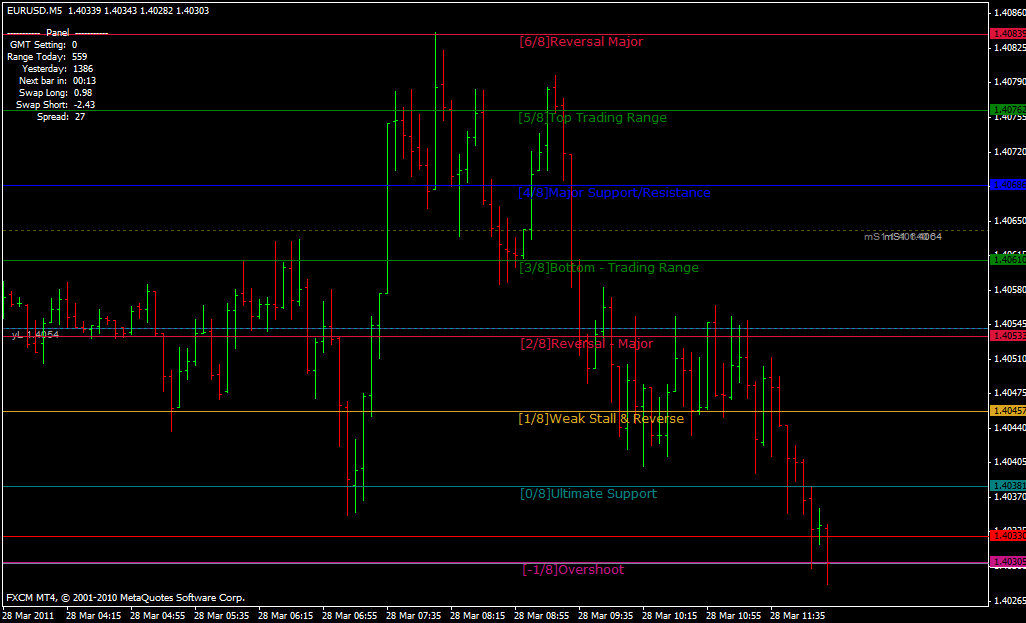The height and width of the screenshot is (623, 1026).
Task: Click the dashed Panel header title
Action: coord(57,32)
